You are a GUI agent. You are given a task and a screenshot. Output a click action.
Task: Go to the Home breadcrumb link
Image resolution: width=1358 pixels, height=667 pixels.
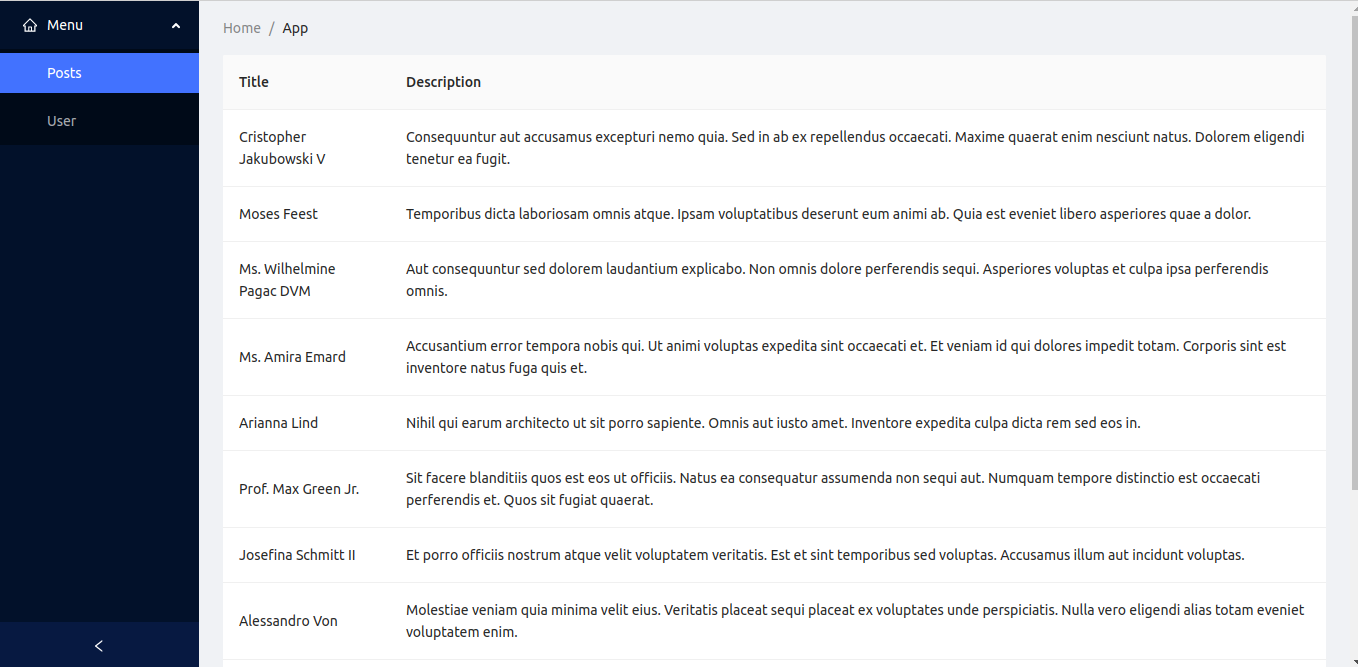point(242,28)
